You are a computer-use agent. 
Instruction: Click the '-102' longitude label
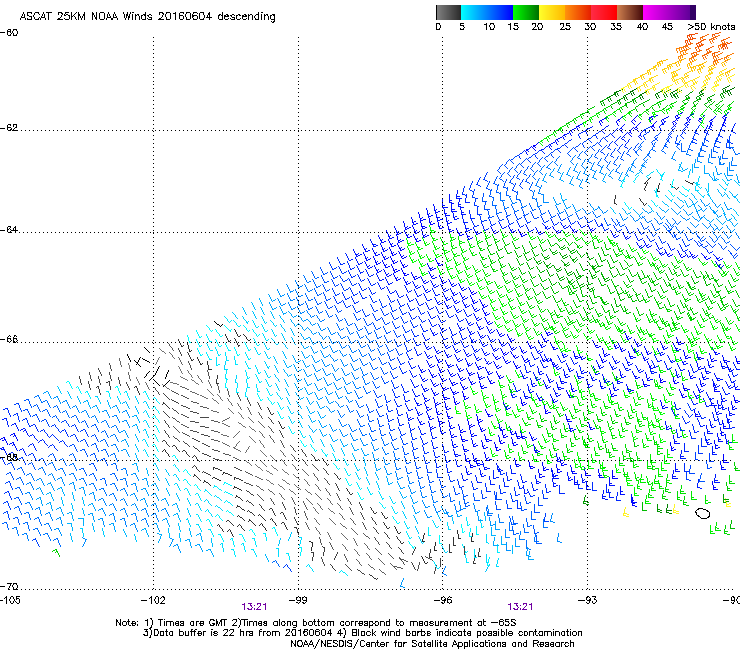pos(153,600)
